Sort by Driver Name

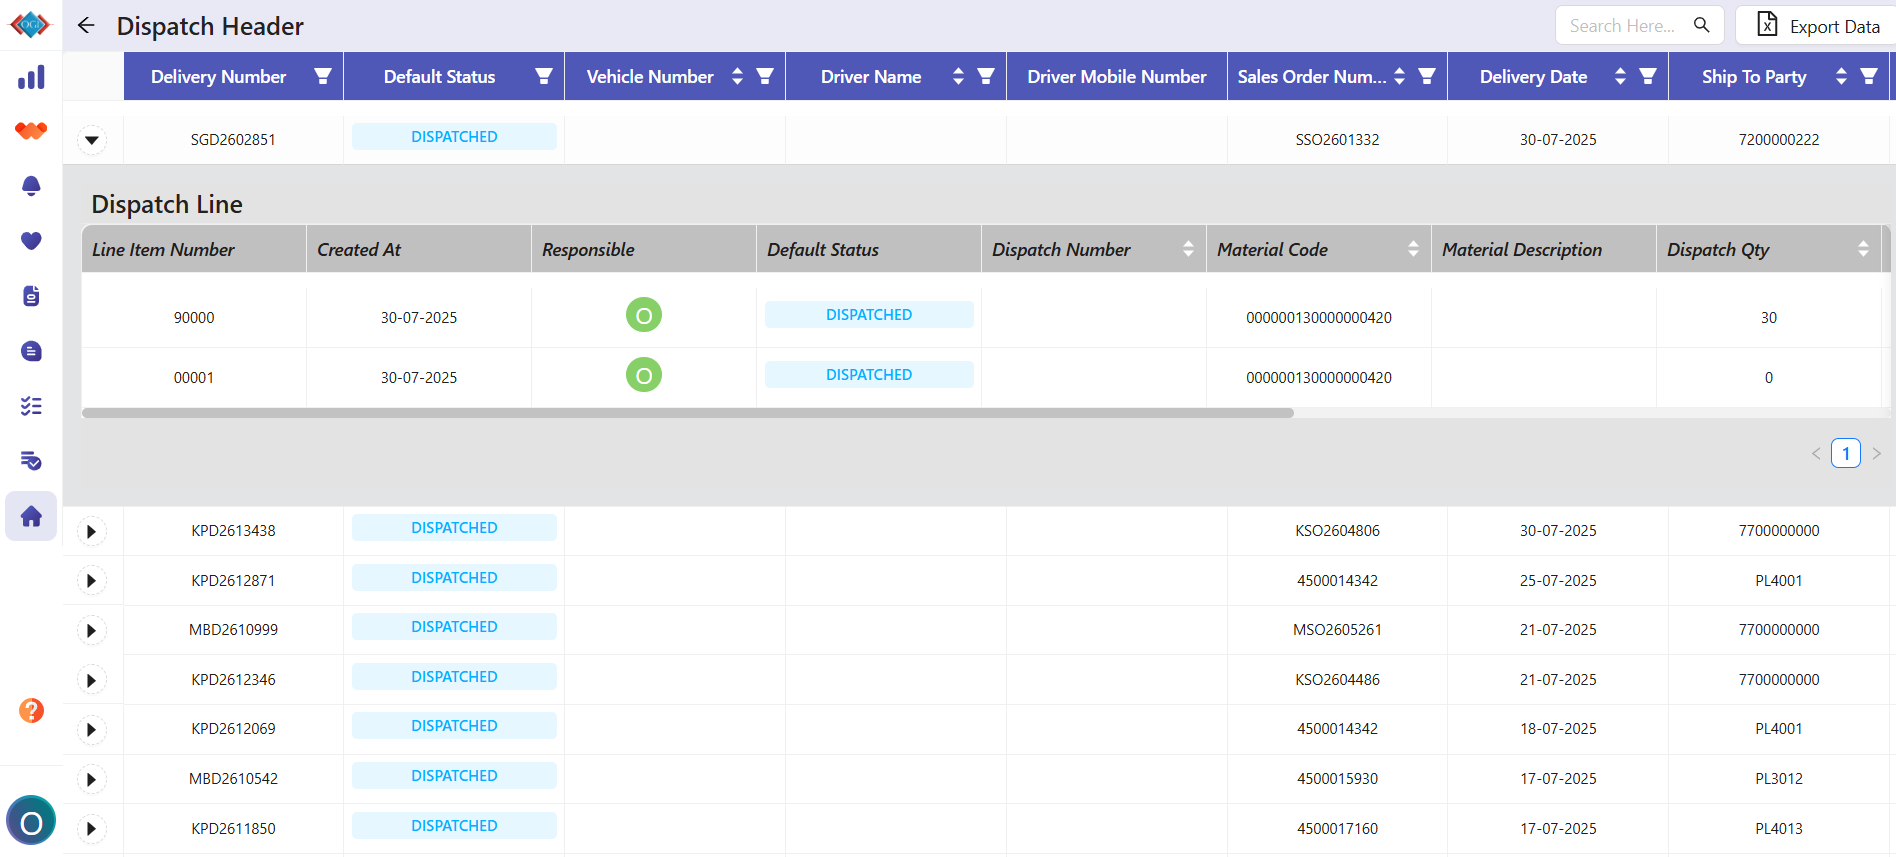point(958,76)
